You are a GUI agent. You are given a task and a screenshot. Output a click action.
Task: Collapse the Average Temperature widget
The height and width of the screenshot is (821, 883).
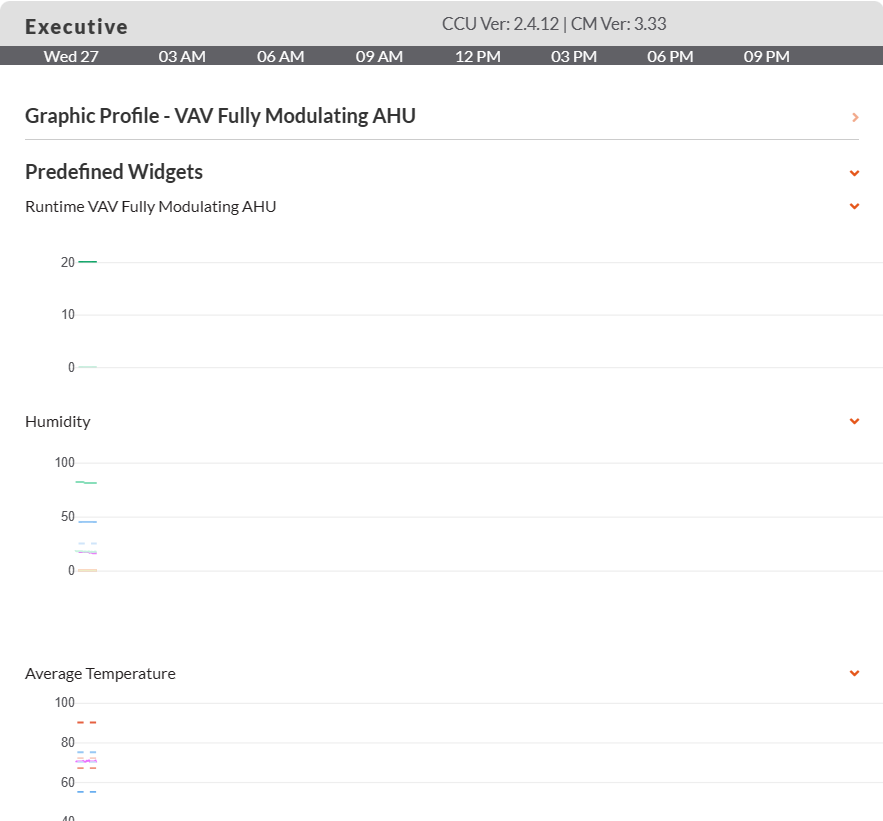click(854, 673)
